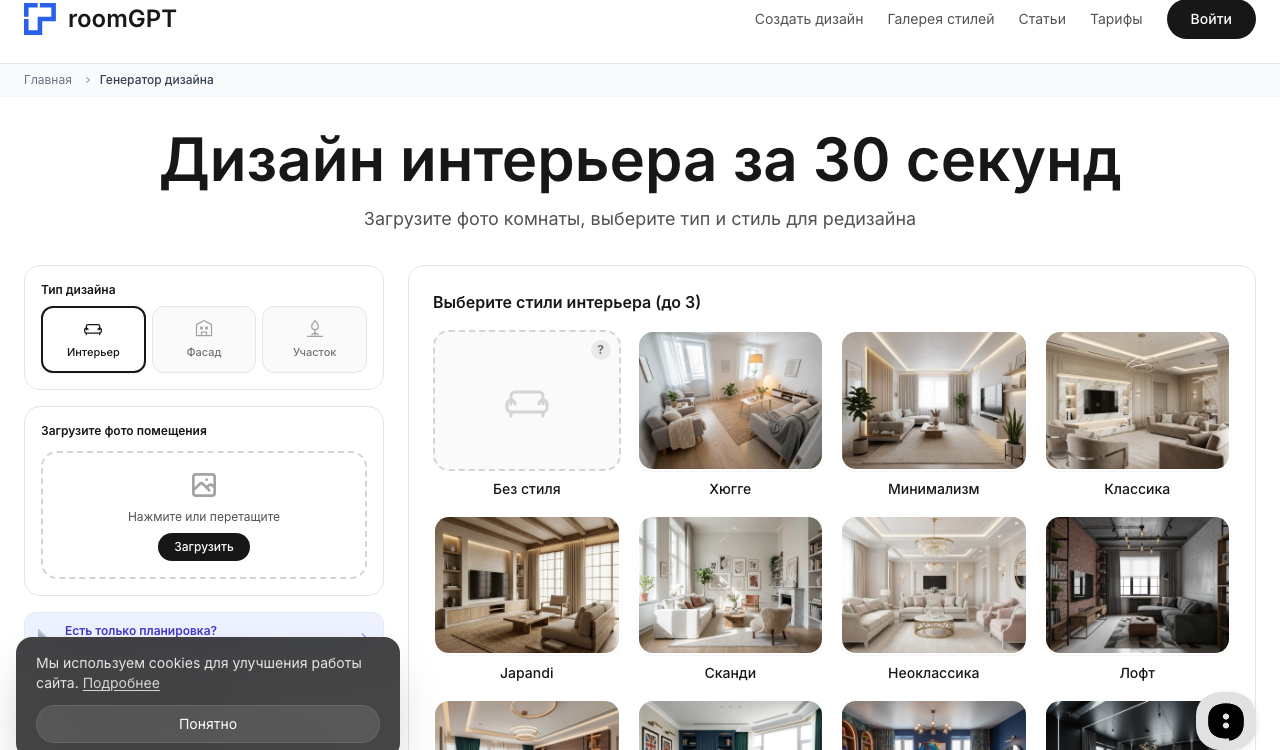Click the sofa placeholder inside the Без стиля card
This screenshot has width=1280, height=750.
(527, 403)
